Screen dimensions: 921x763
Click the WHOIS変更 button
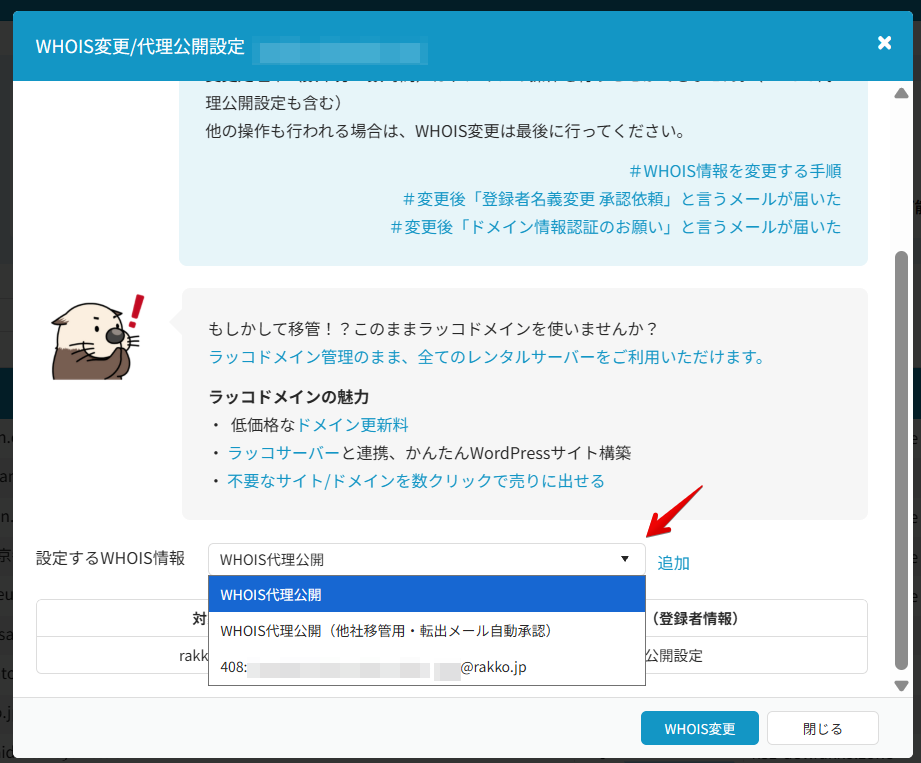[700, 728]
